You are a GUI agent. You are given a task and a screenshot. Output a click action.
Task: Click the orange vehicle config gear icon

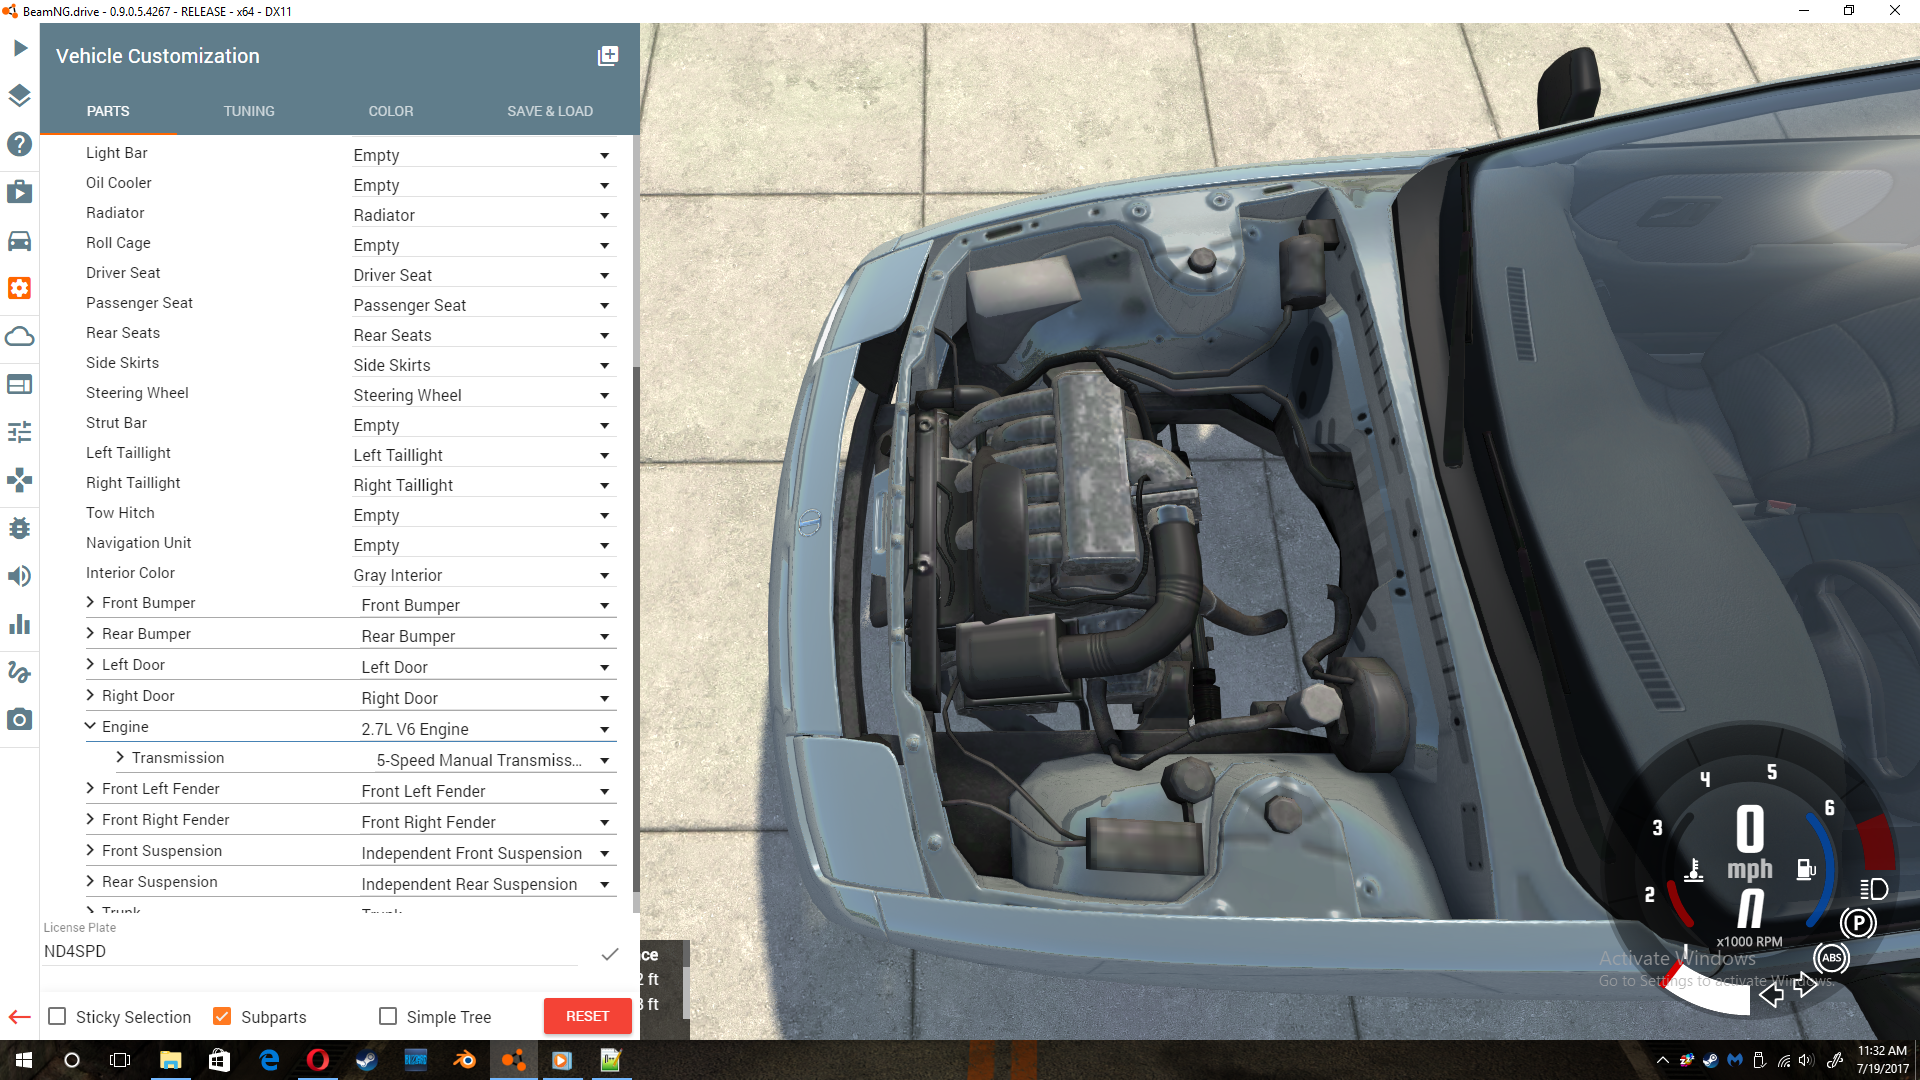click(x=20, y=288)
